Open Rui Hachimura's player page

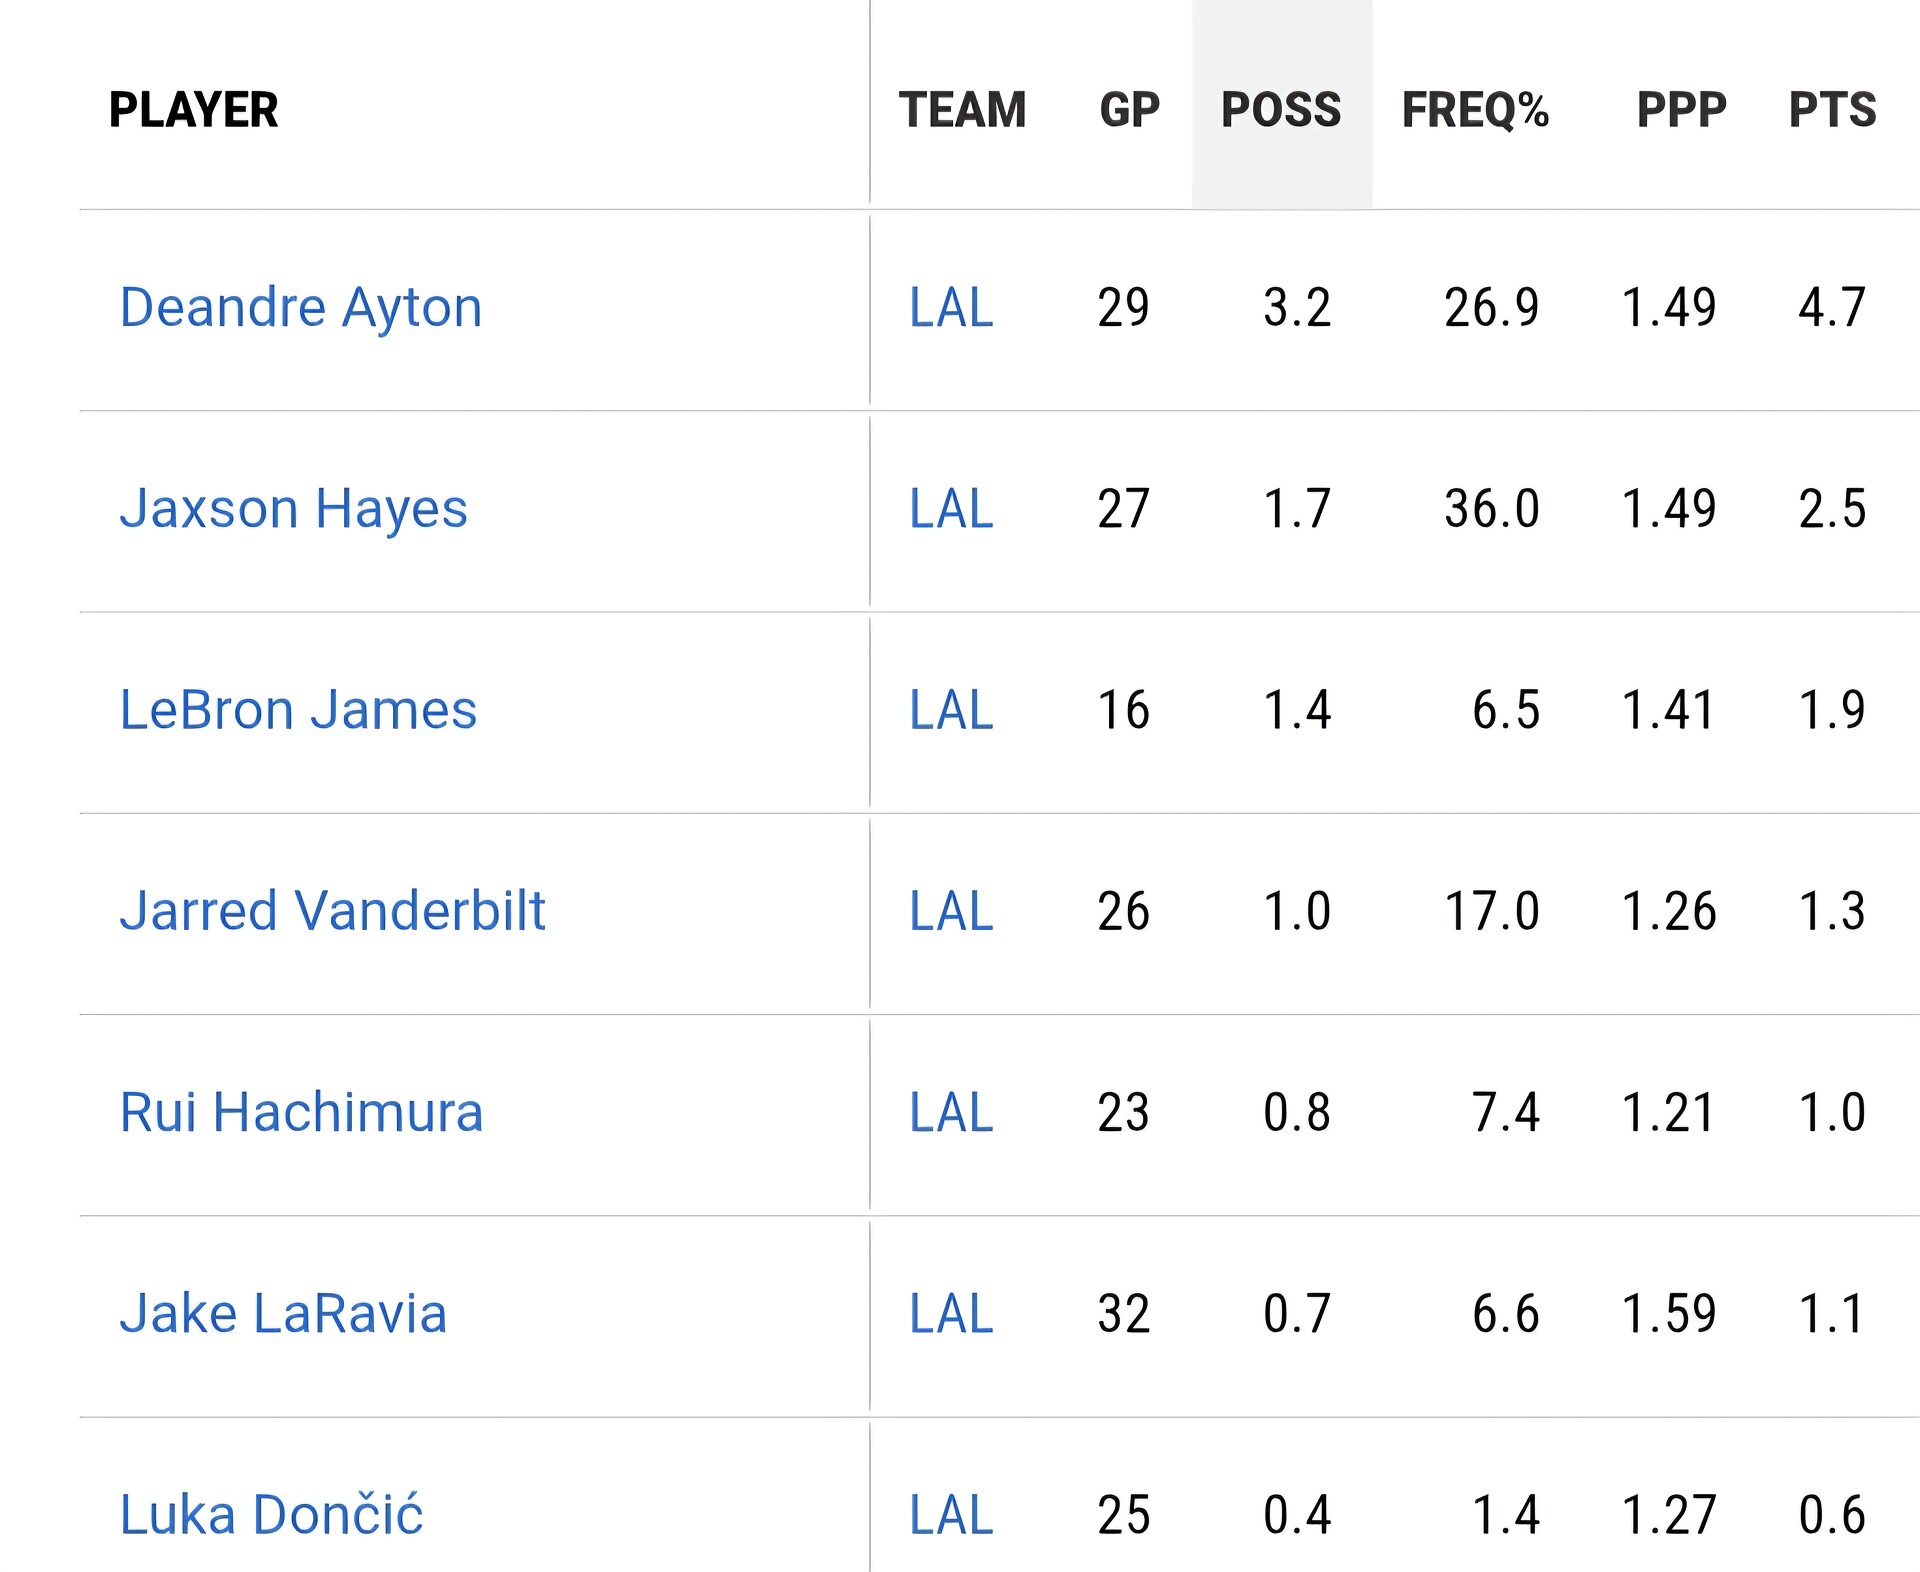(x=301, y=1112)
